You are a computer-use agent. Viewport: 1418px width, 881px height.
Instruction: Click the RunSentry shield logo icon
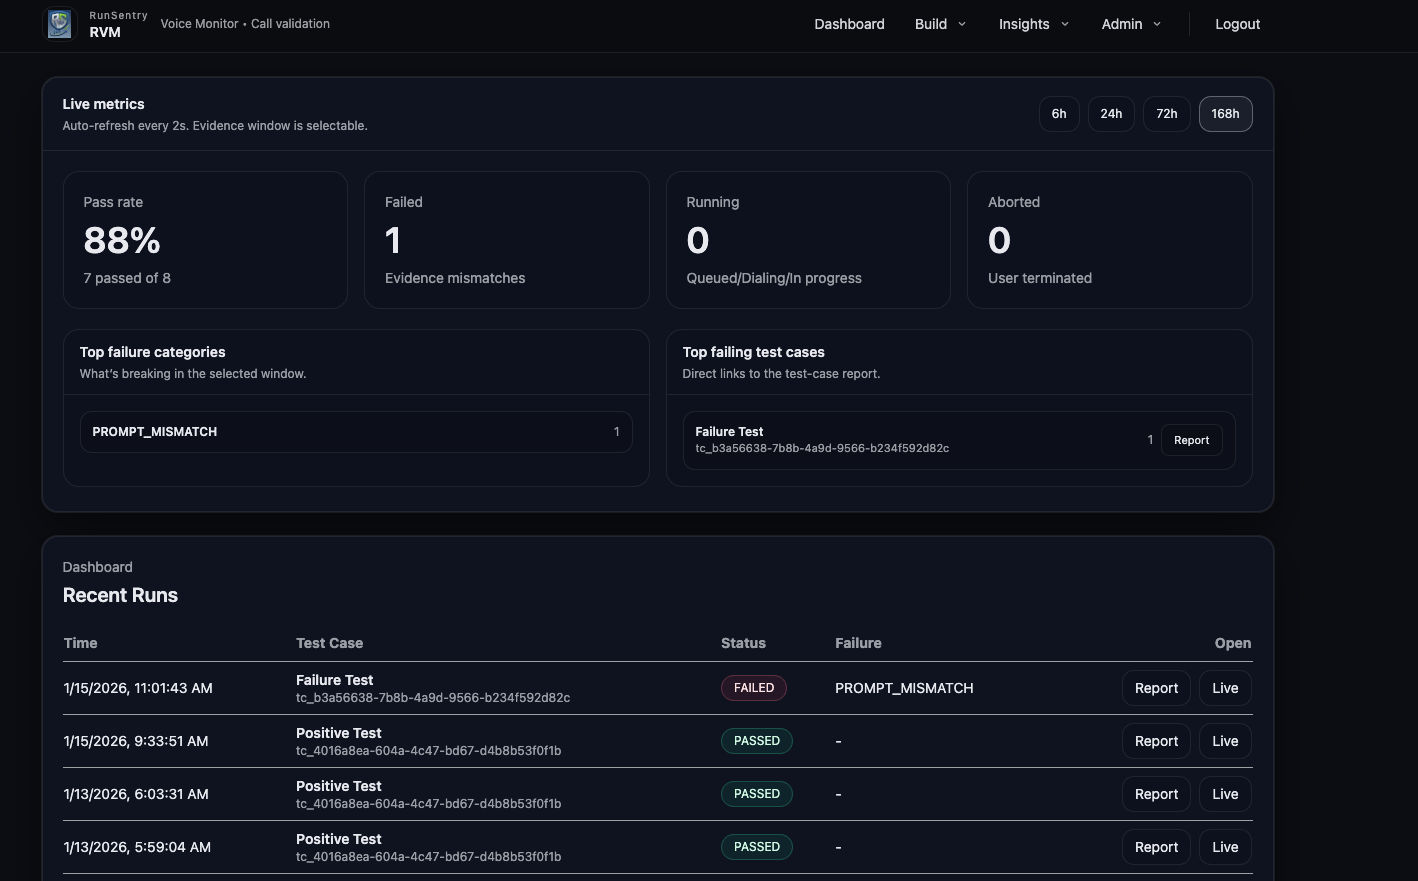60,23
